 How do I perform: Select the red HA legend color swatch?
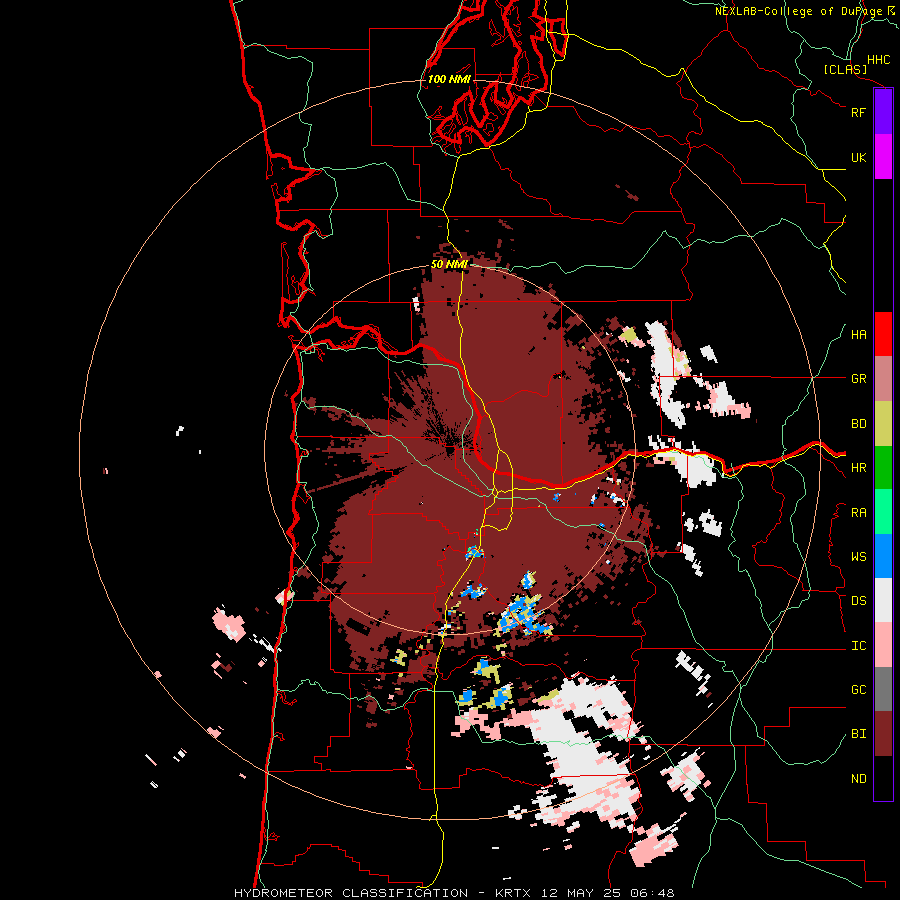click(x=883, y=334)
